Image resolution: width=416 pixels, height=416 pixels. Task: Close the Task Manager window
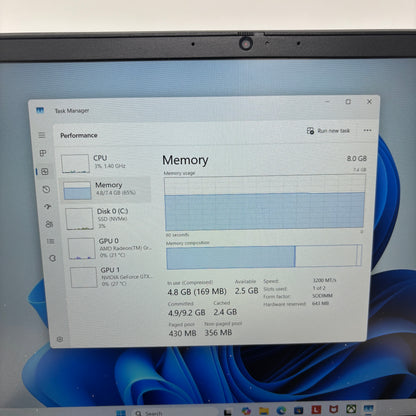[369, 102]
